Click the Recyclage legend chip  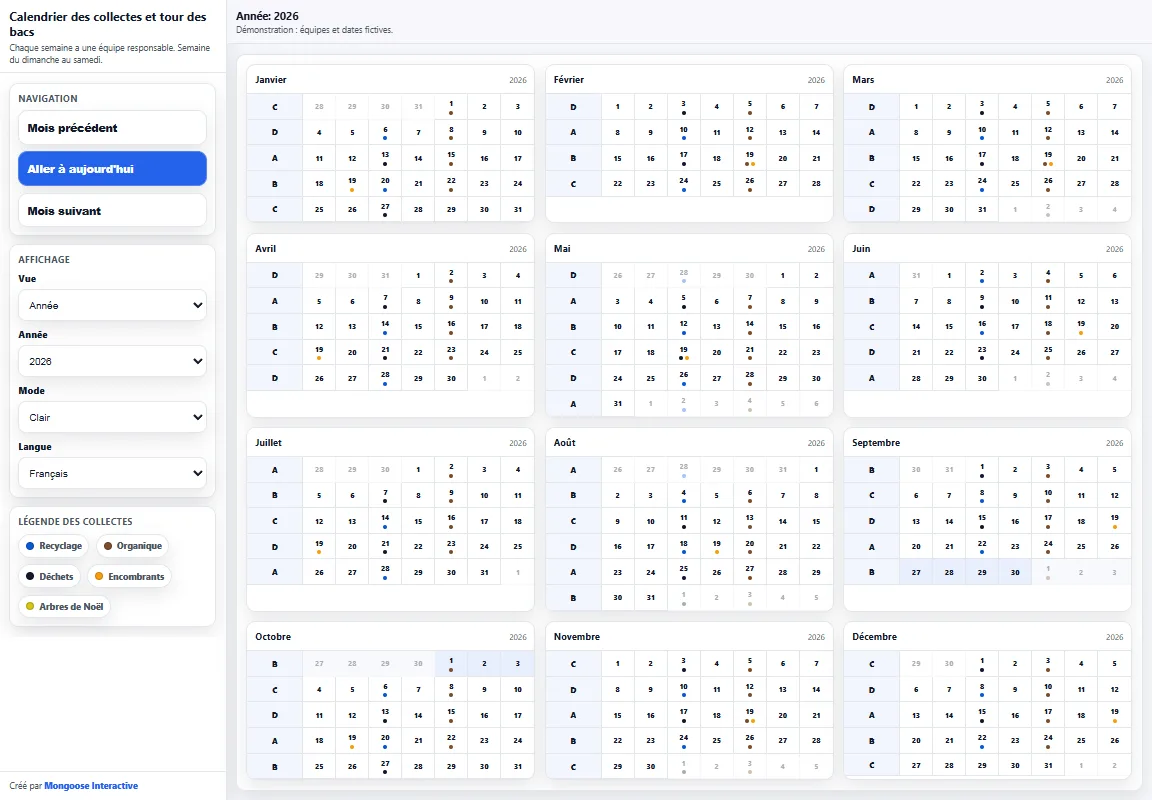point(54,546)
